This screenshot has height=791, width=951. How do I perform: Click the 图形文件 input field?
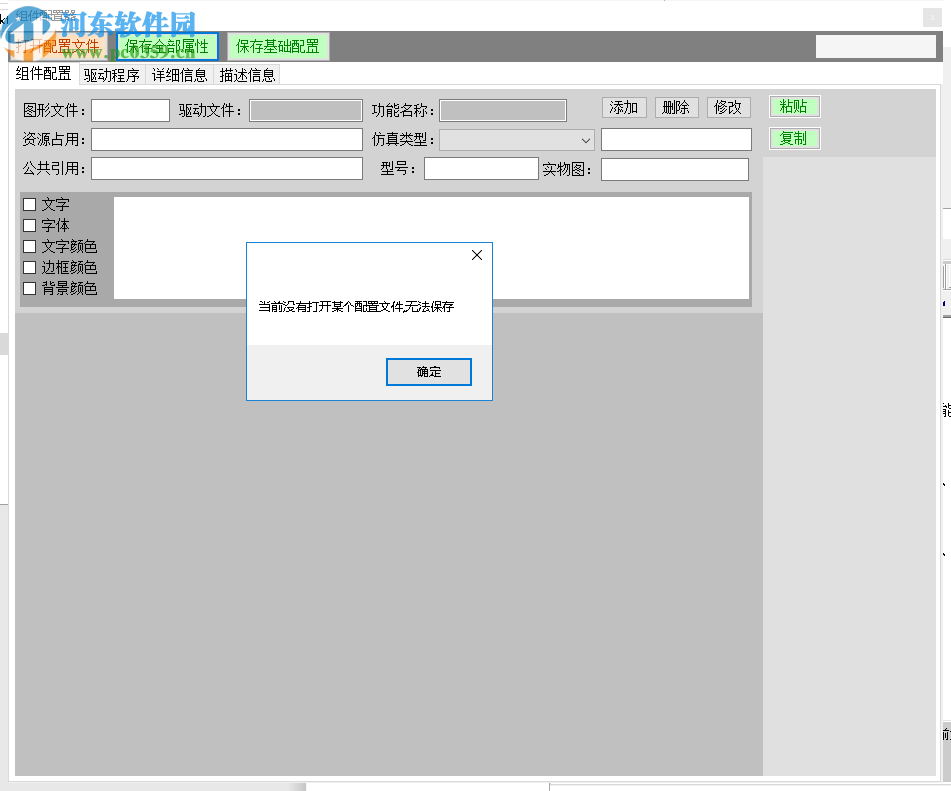pyautogui.click(x=130, y=110)
